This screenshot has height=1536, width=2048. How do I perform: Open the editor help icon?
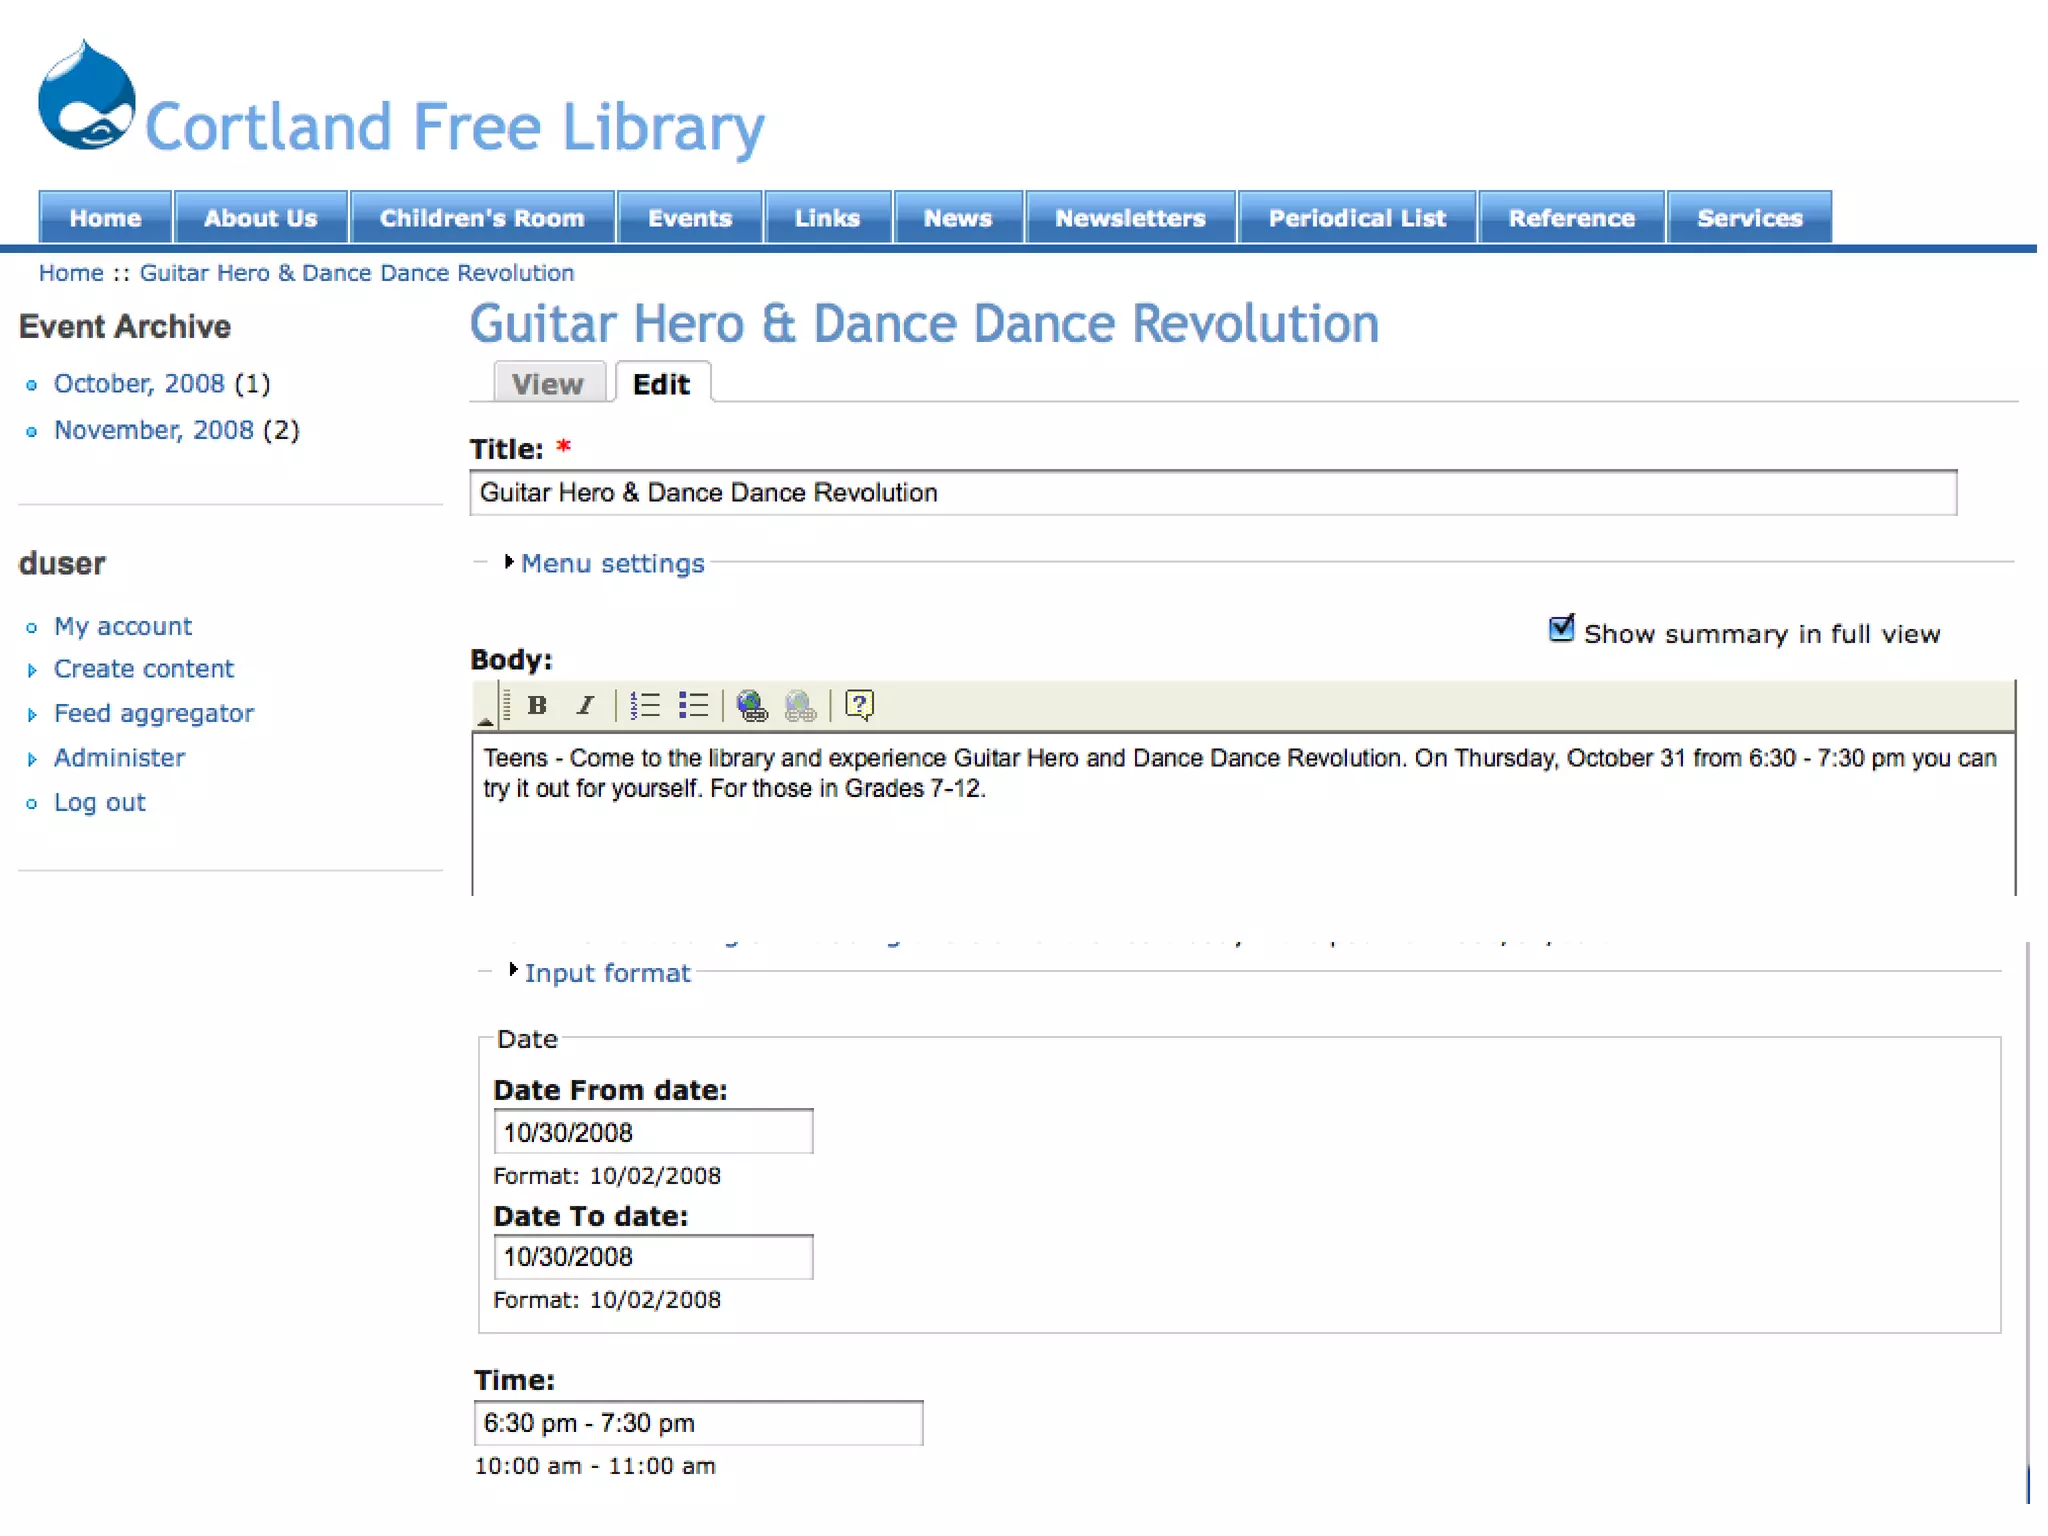click(x=859, y=706)
